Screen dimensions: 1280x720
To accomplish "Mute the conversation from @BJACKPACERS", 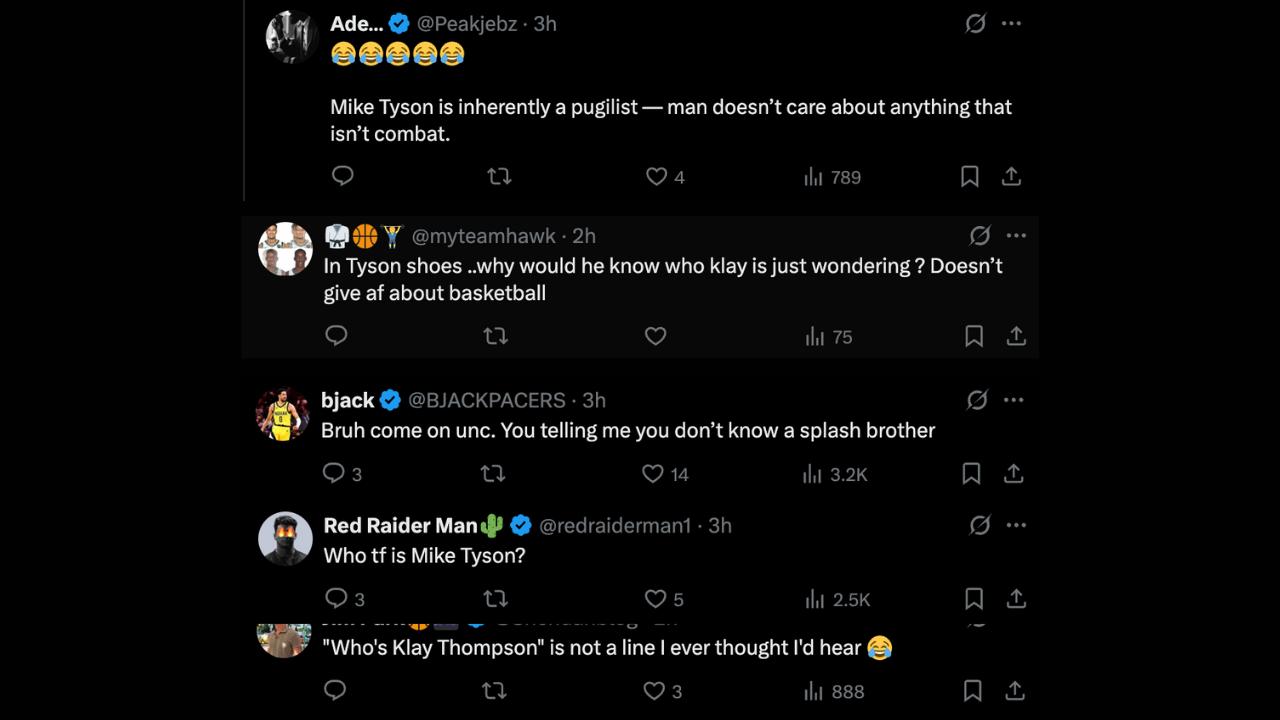I will 977,399.
